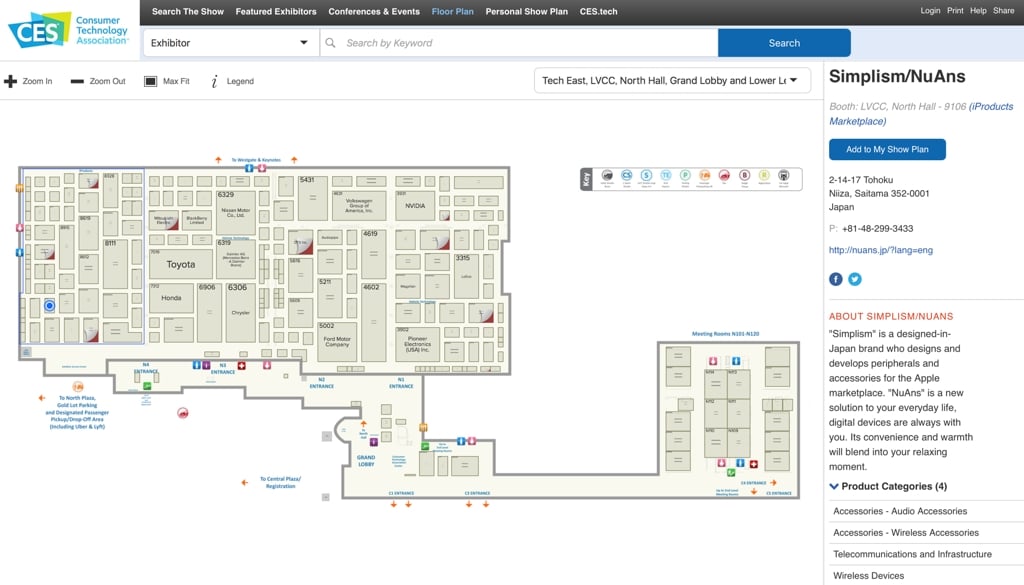Select the Toyota booth on the floor plan
1024x585 pixels.
(x=181, y=264)
